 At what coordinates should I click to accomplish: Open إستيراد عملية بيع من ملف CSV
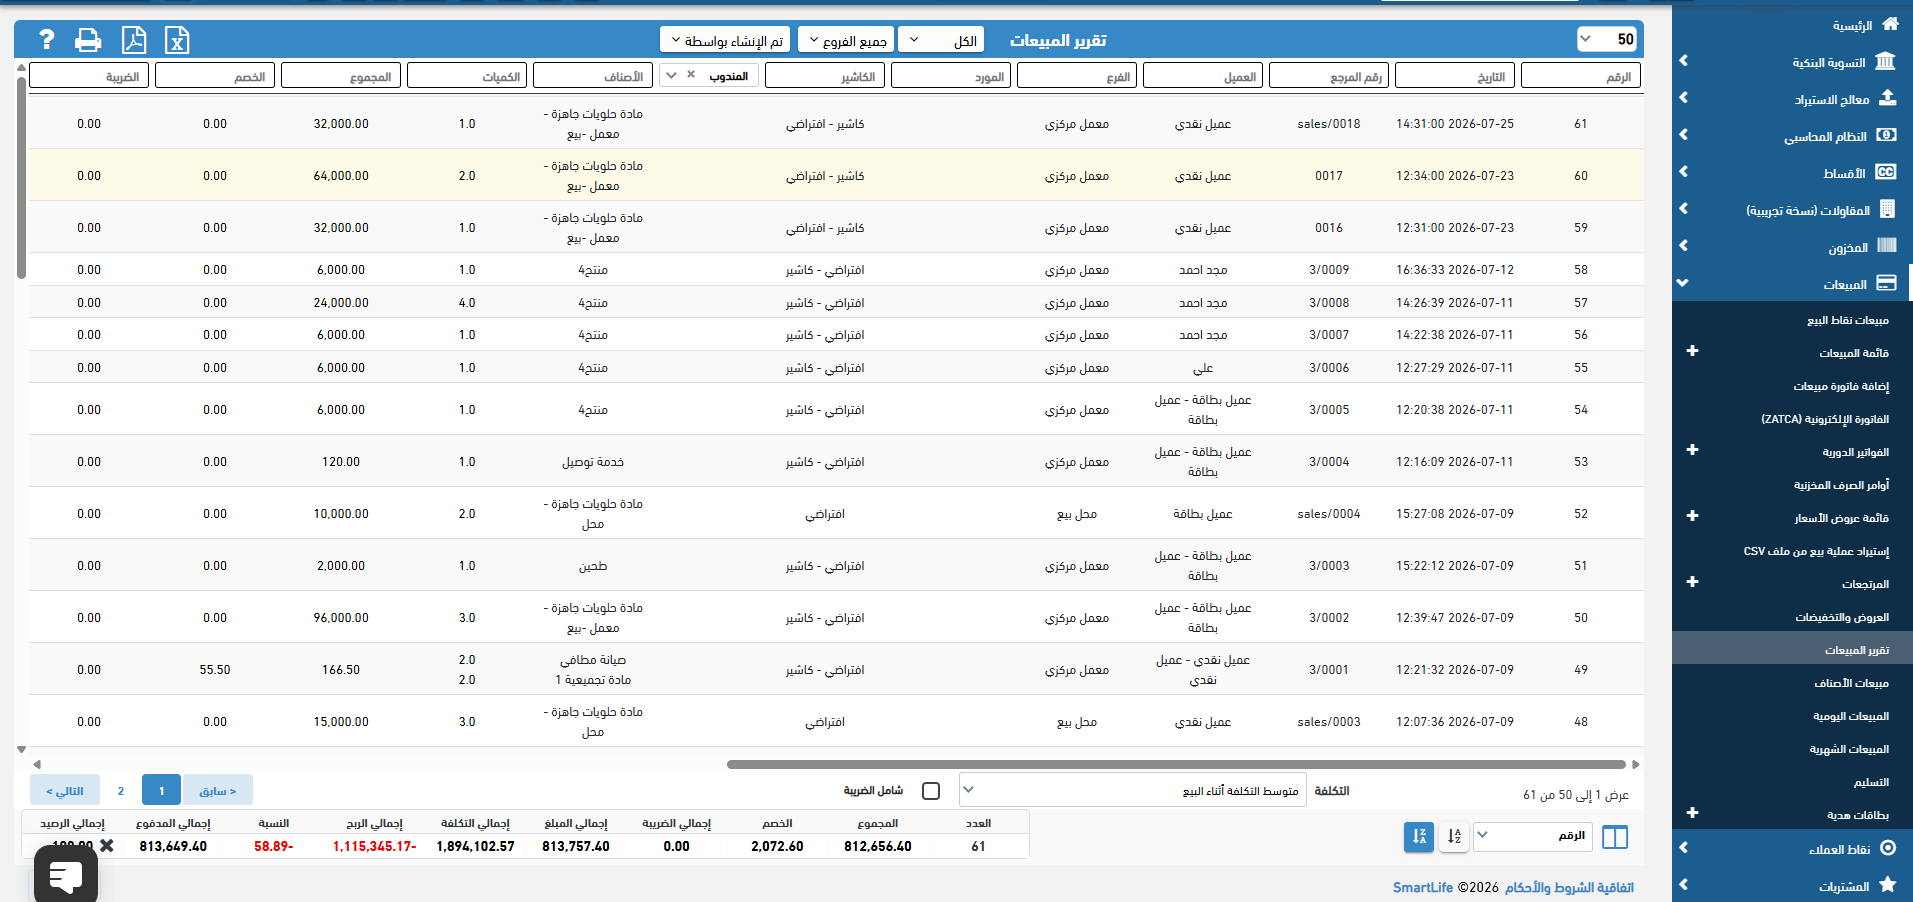pyautogui.click(x=1816, y=551)
